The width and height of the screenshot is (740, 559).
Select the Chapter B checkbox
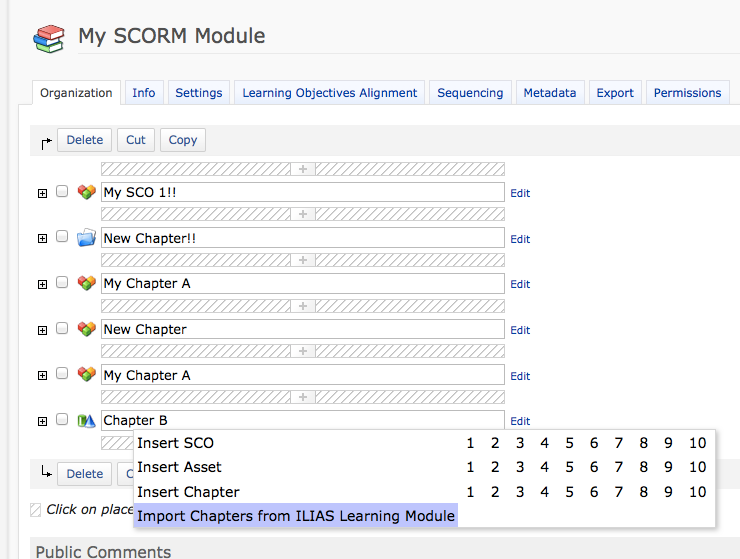point(62,419)
